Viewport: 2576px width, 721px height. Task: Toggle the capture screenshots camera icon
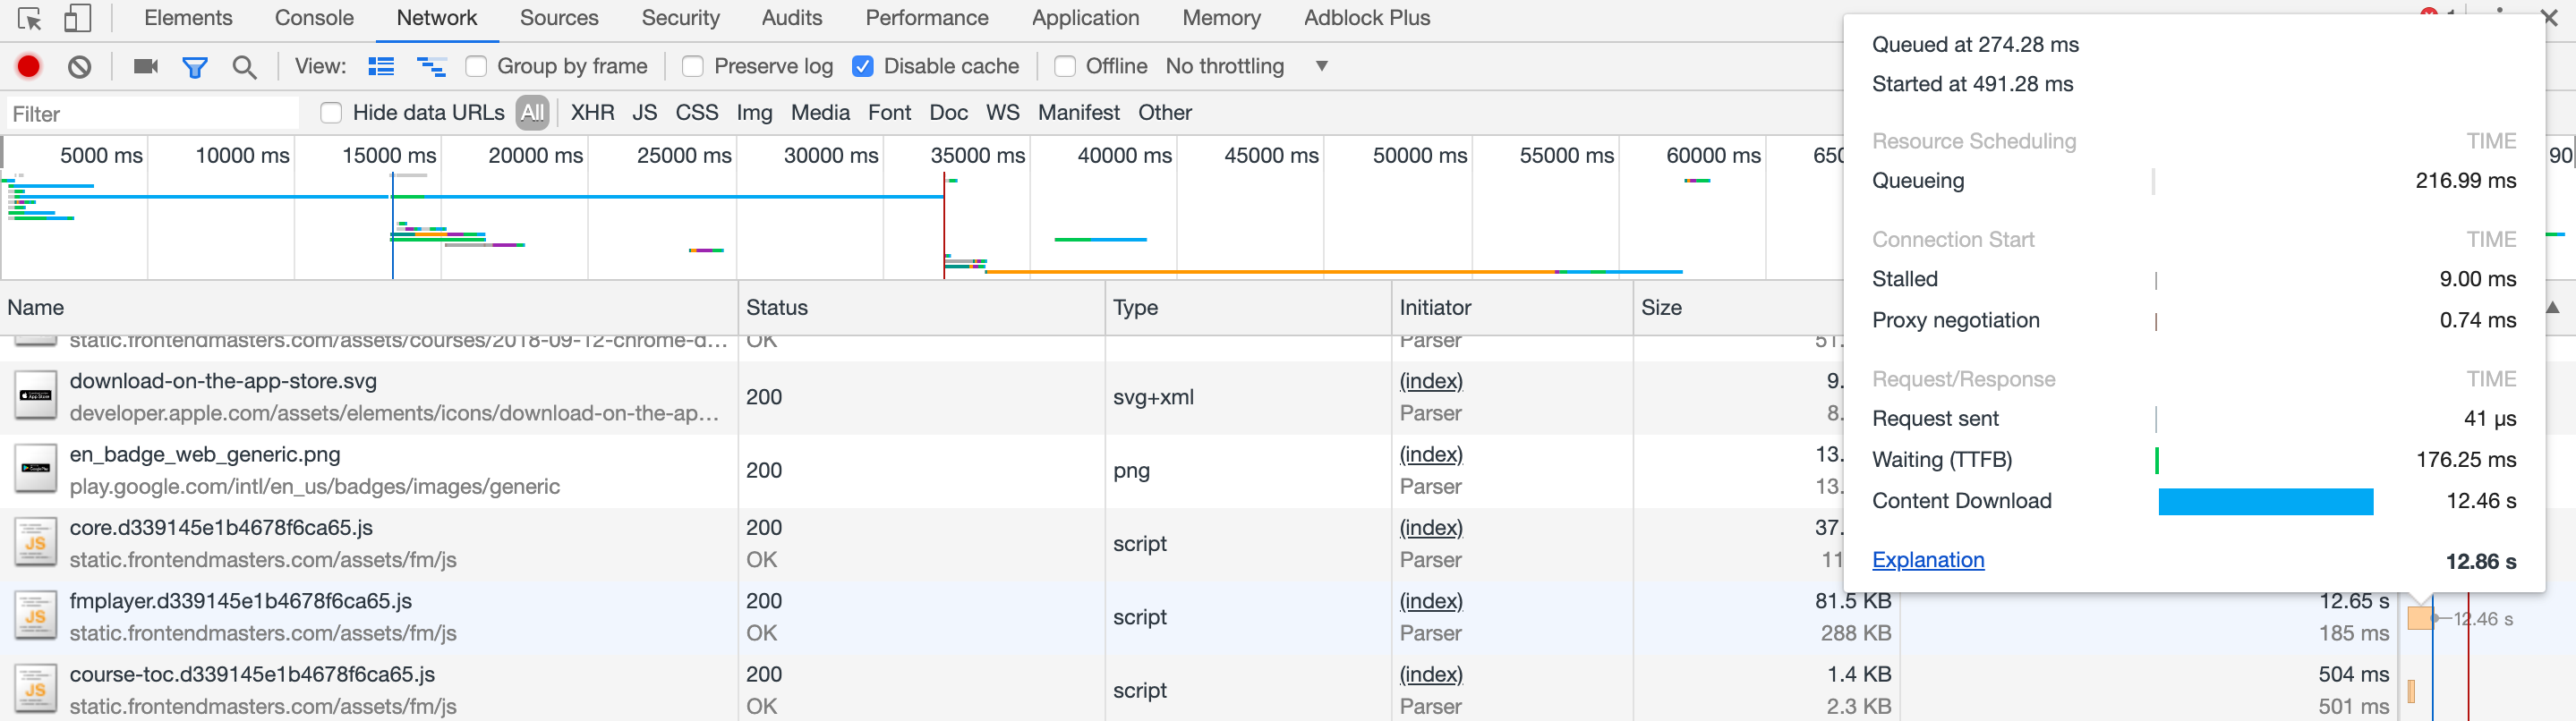(146, 66)
